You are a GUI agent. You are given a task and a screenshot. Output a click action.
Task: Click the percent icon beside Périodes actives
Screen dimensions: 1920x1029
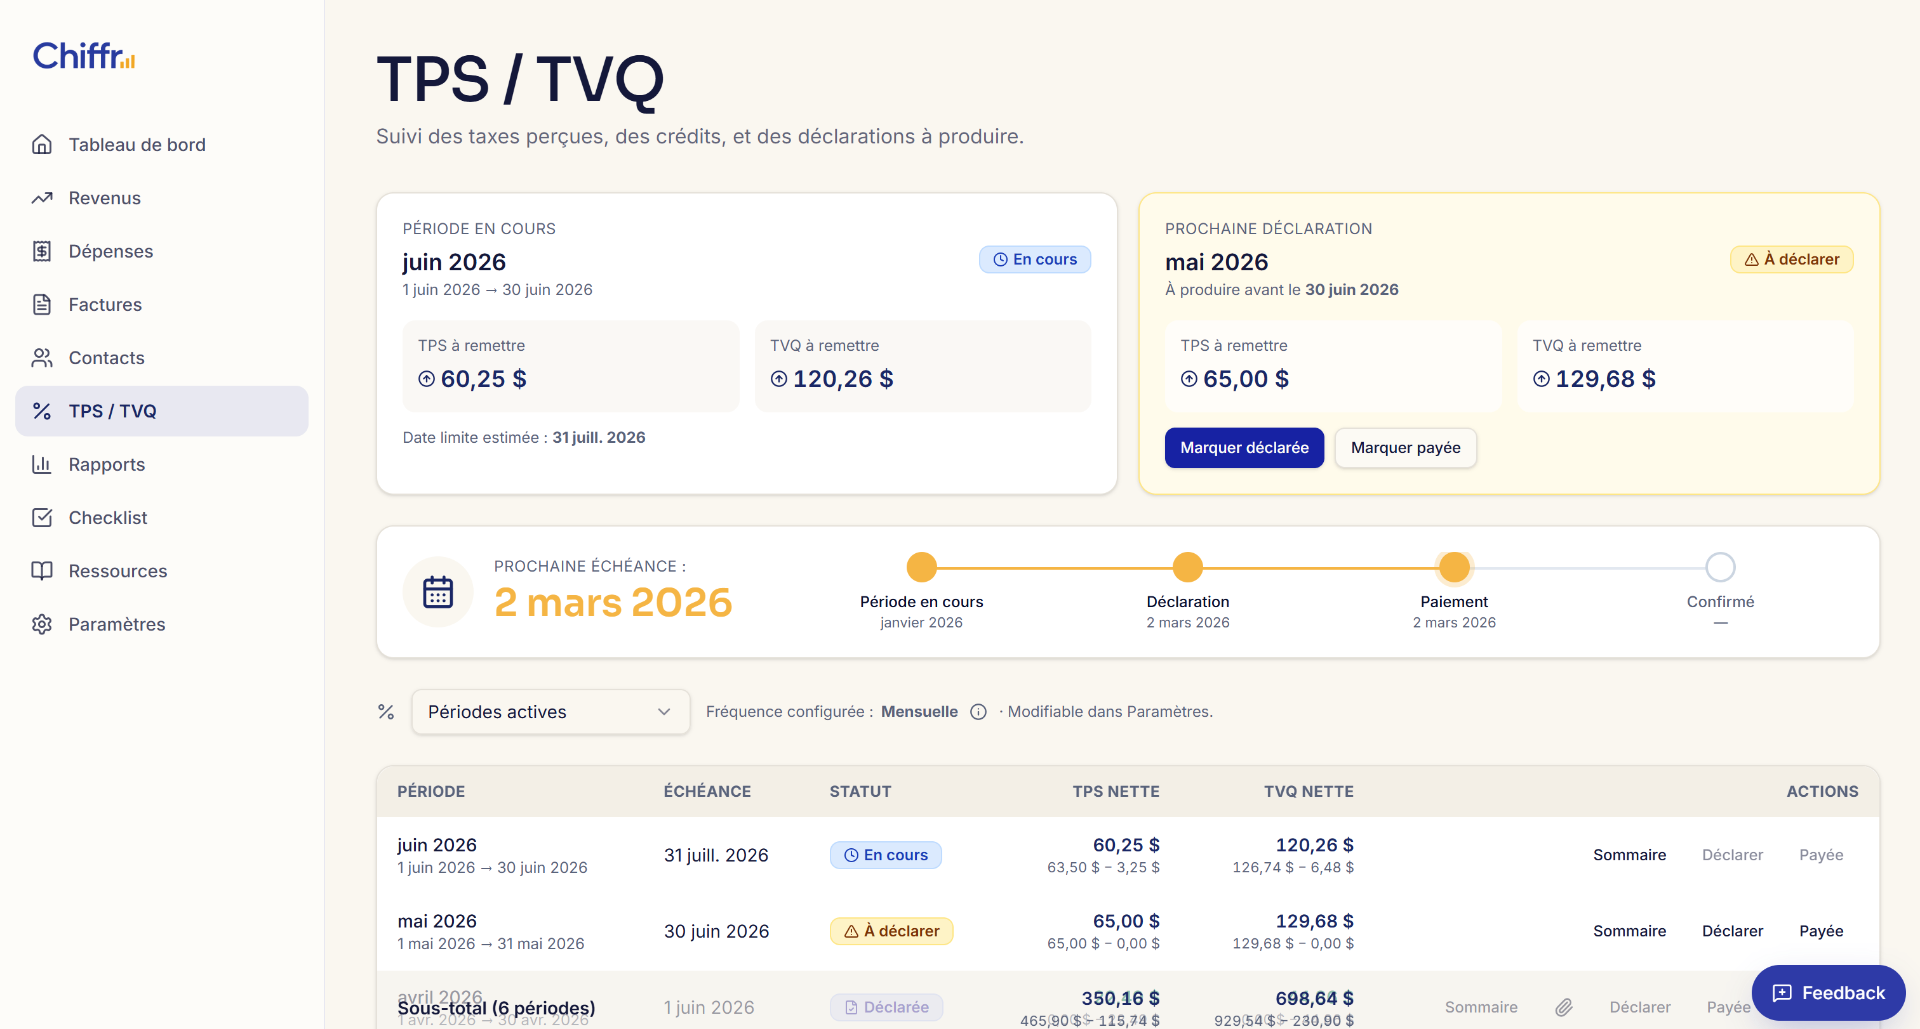tap(386, 712)
